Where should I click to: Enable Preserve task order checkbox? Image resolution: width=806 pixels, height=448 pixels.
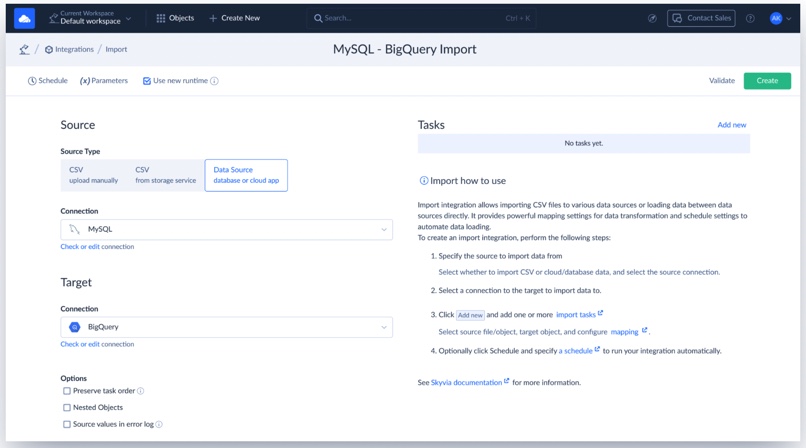coord(67,391)
